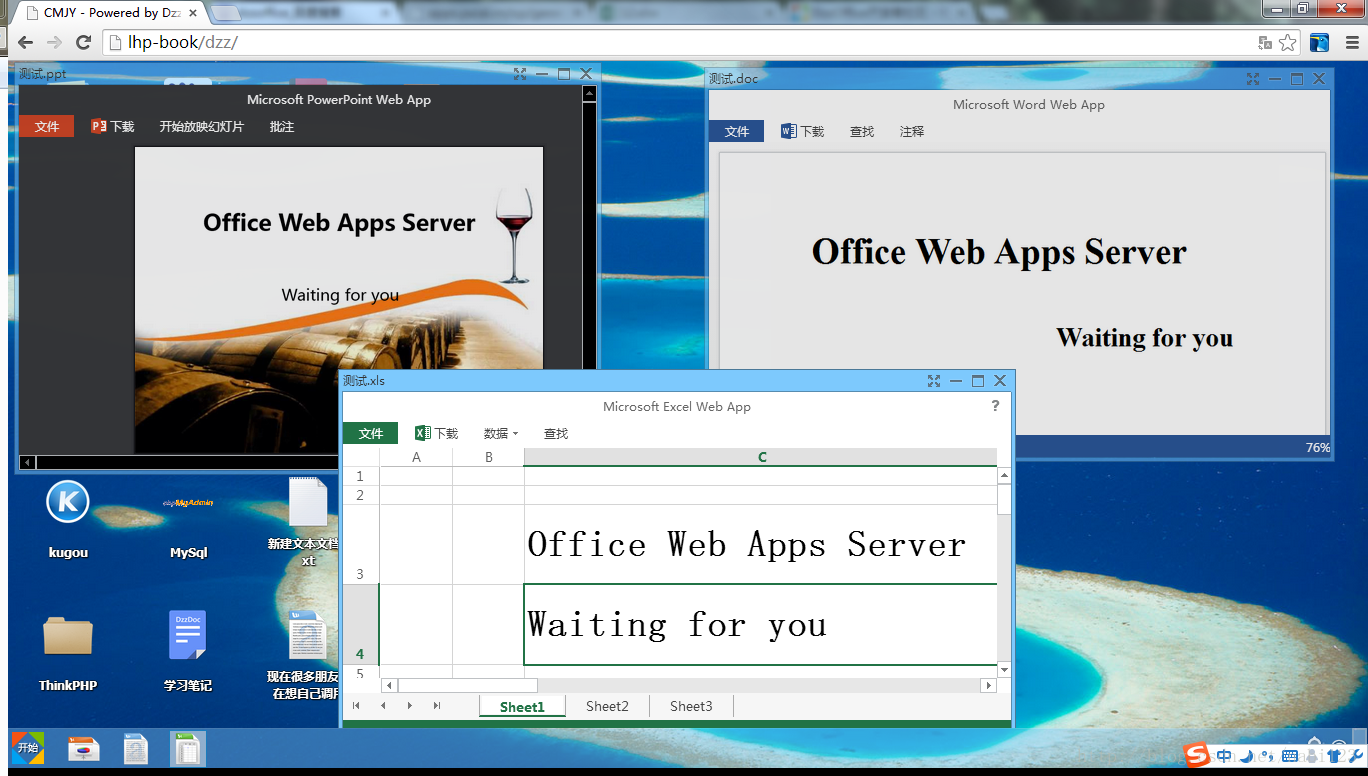Go to first sheet navigation arrow
The image size is (1368, 776).
355,706
